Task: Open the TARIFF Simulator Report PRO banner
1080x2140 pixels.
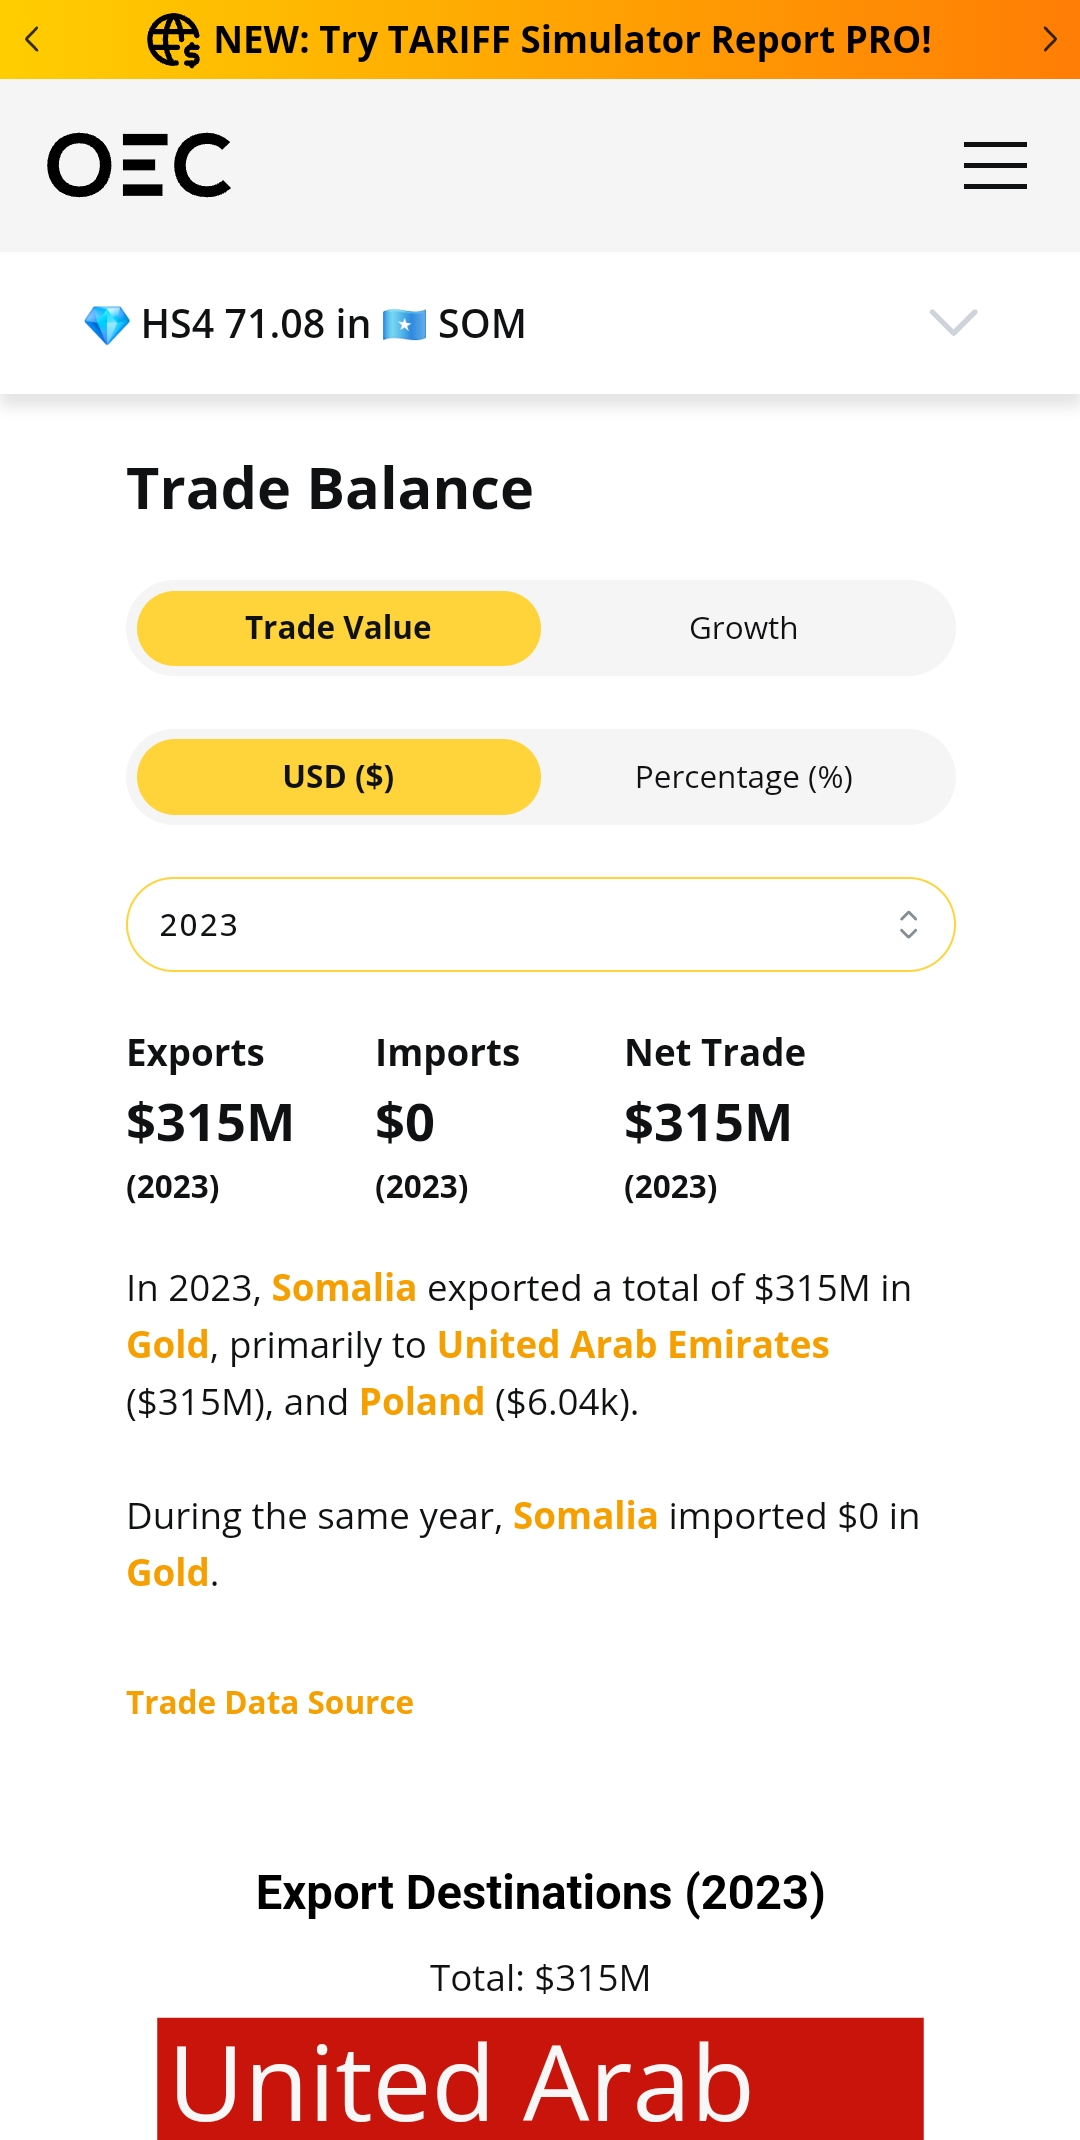Action: [573, 40]
